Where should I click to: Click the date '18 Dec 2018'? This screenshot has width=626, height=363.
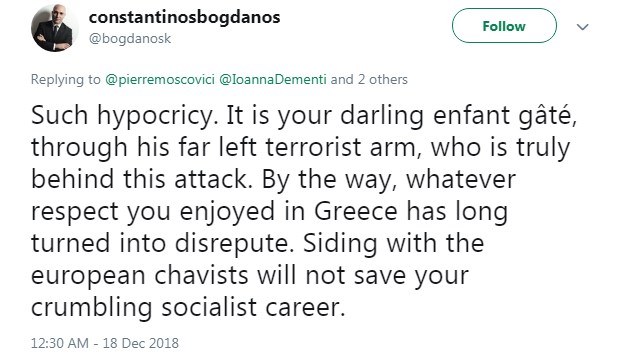pos(141,343)
